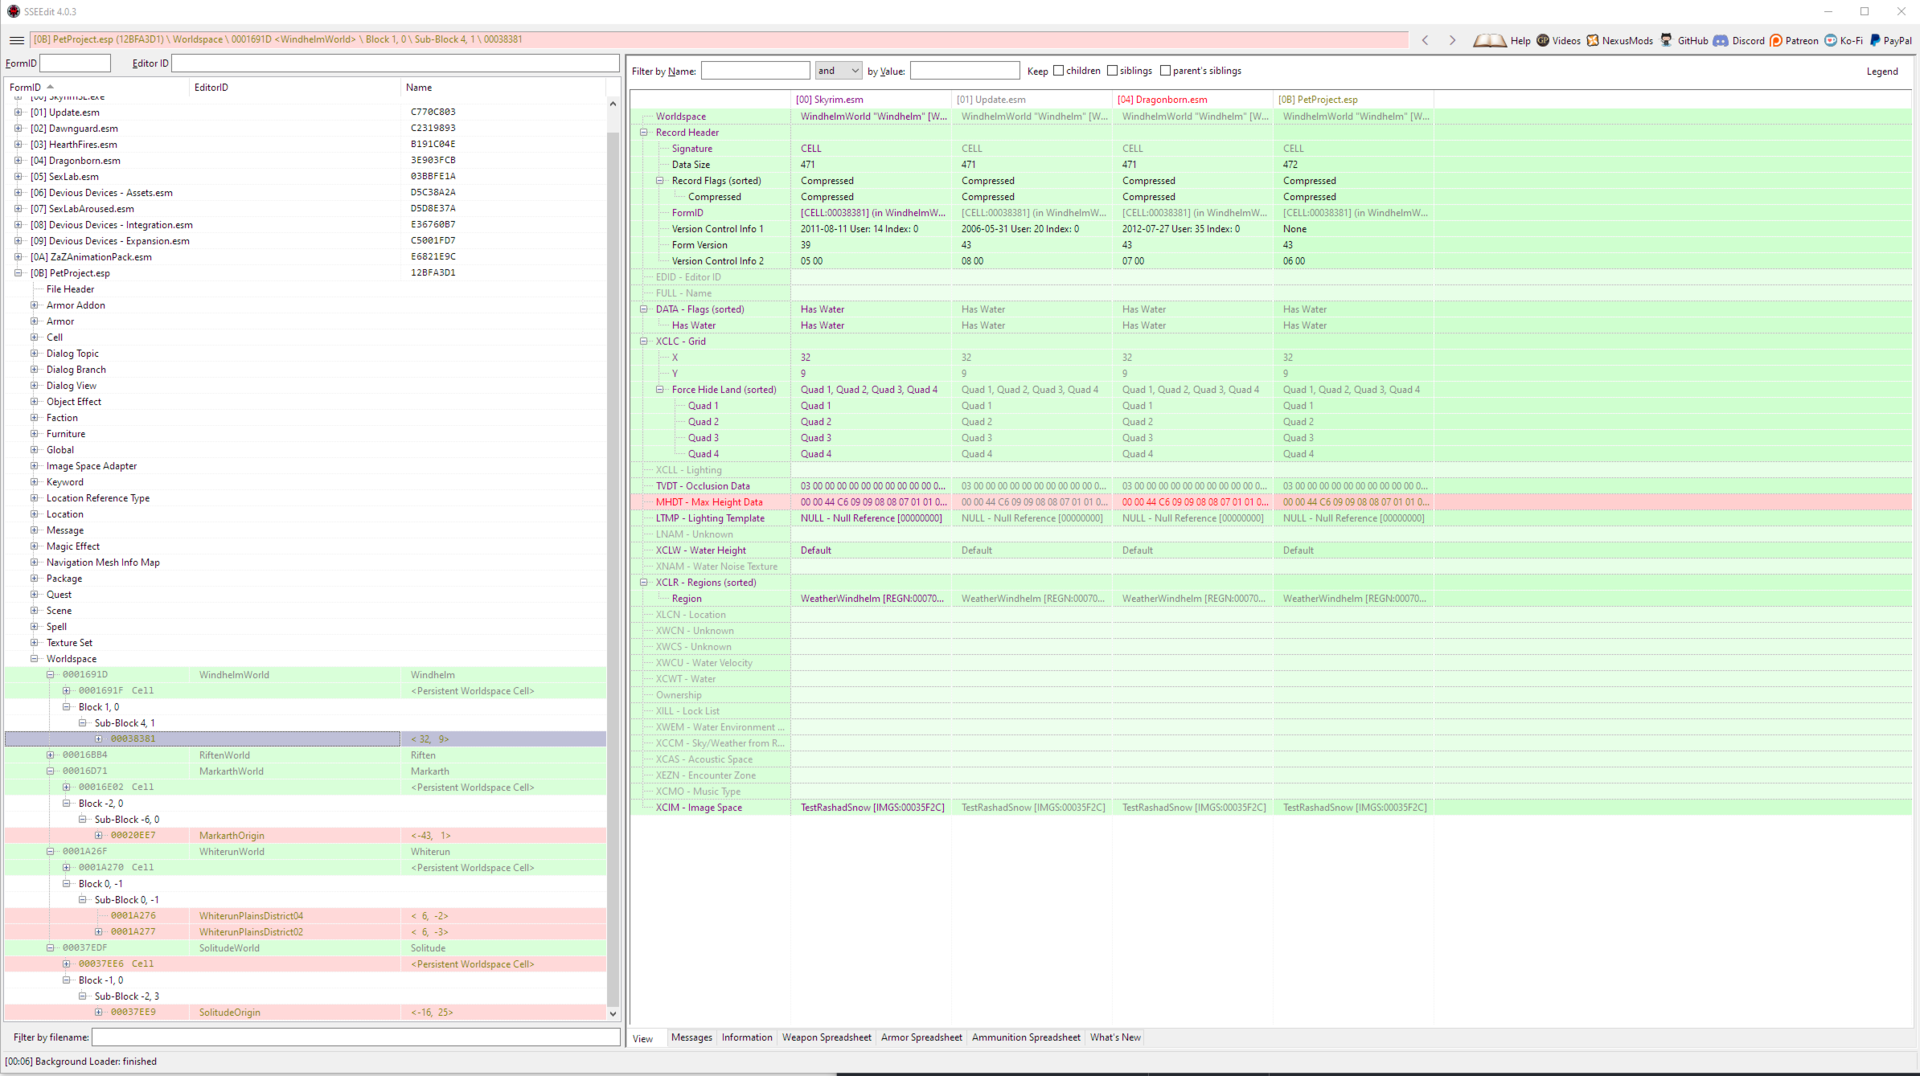
Task: Open the hamburger main menu
Action: click(16, 40)
